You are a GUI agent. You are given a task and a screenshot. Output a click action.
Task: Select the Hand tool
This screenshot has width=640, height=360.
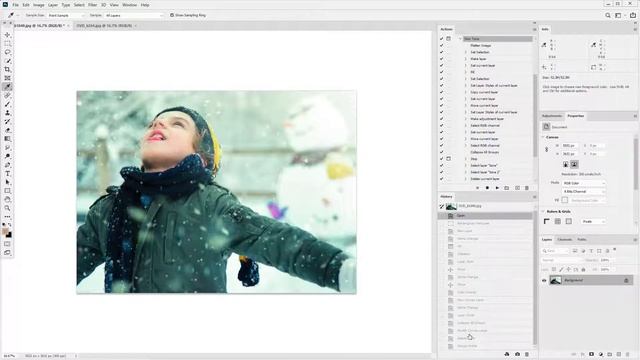[x=7, y=200]
